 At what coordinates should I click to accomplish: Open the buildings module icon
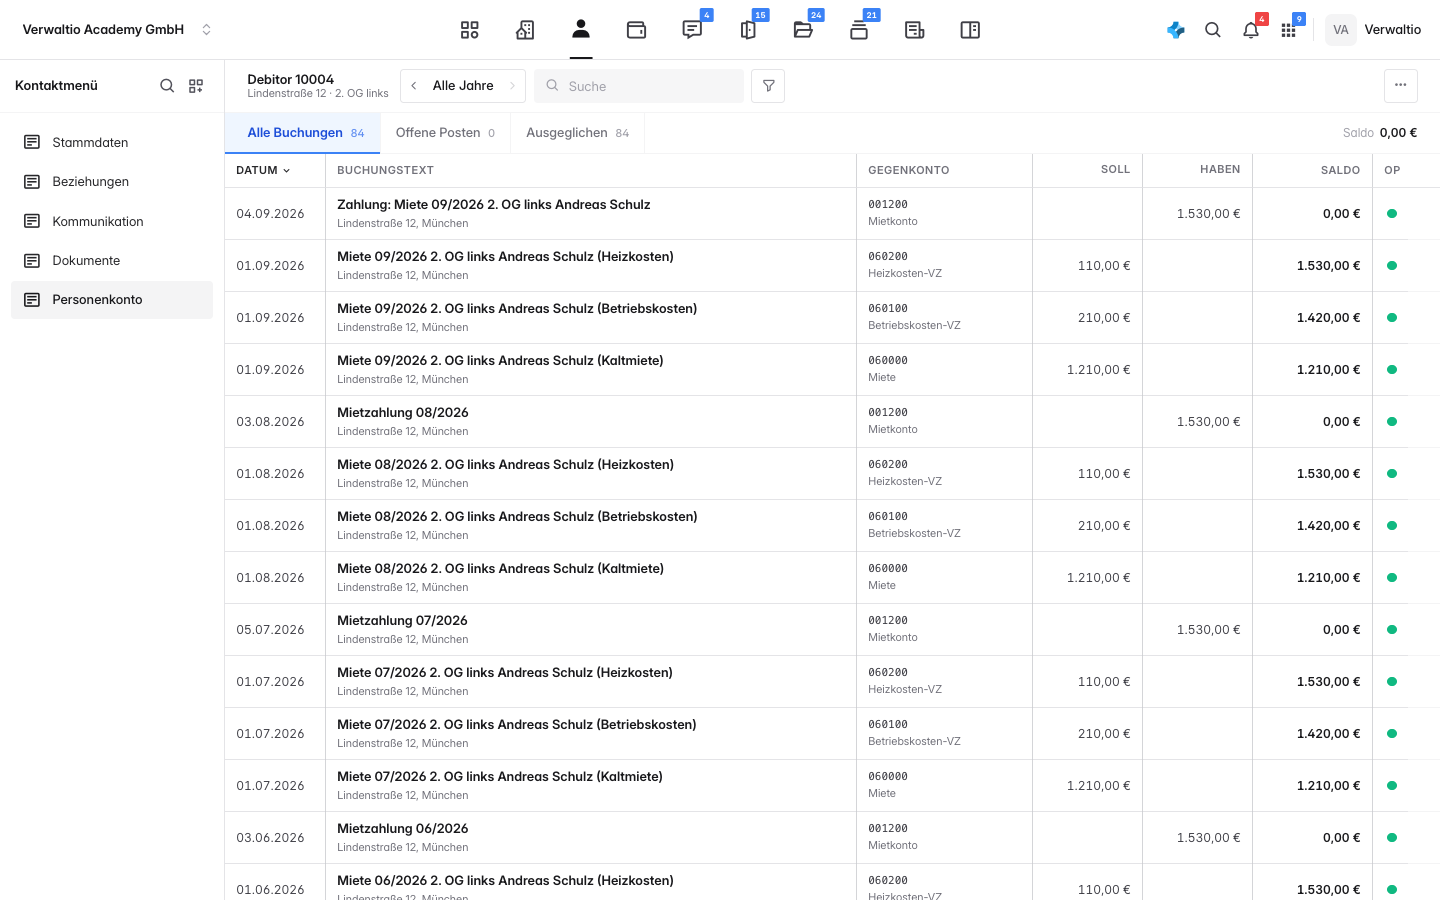point(525,30)
